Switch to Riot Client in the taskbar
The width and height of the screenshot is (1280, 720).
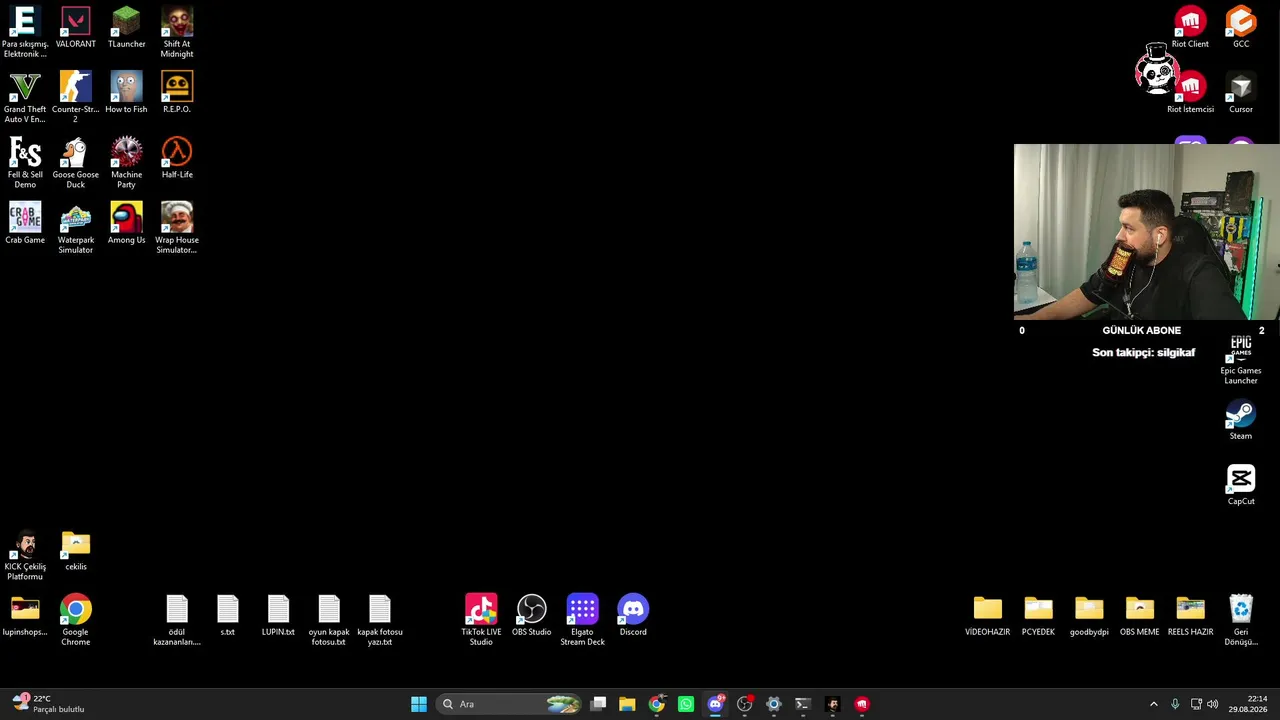[x=862, y=704]
